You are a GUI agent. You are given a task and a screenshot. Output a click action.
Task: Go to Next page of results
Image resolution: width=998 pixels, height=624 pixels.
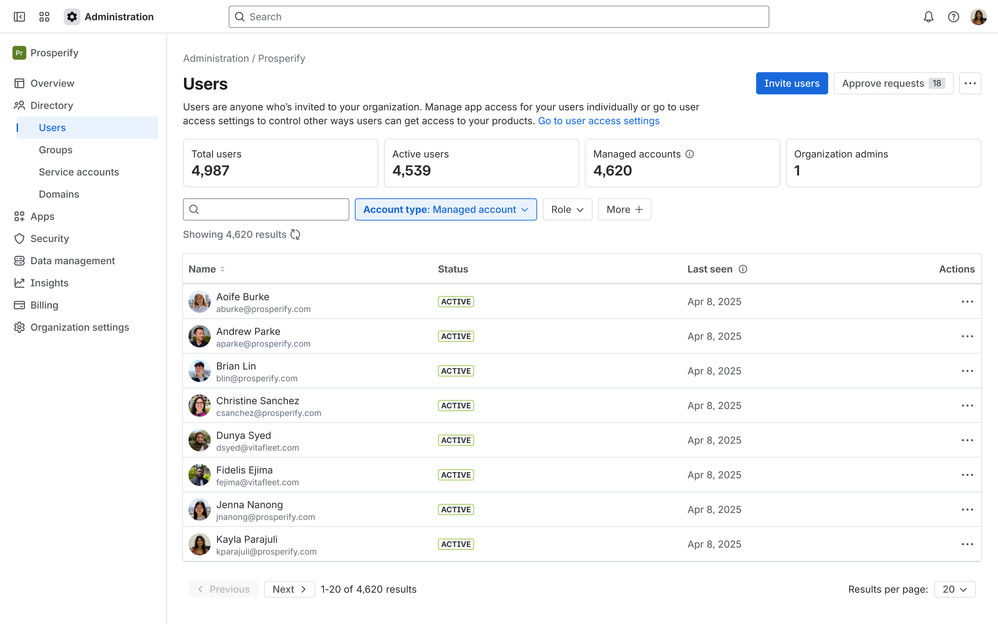click(x=290, y=590)
